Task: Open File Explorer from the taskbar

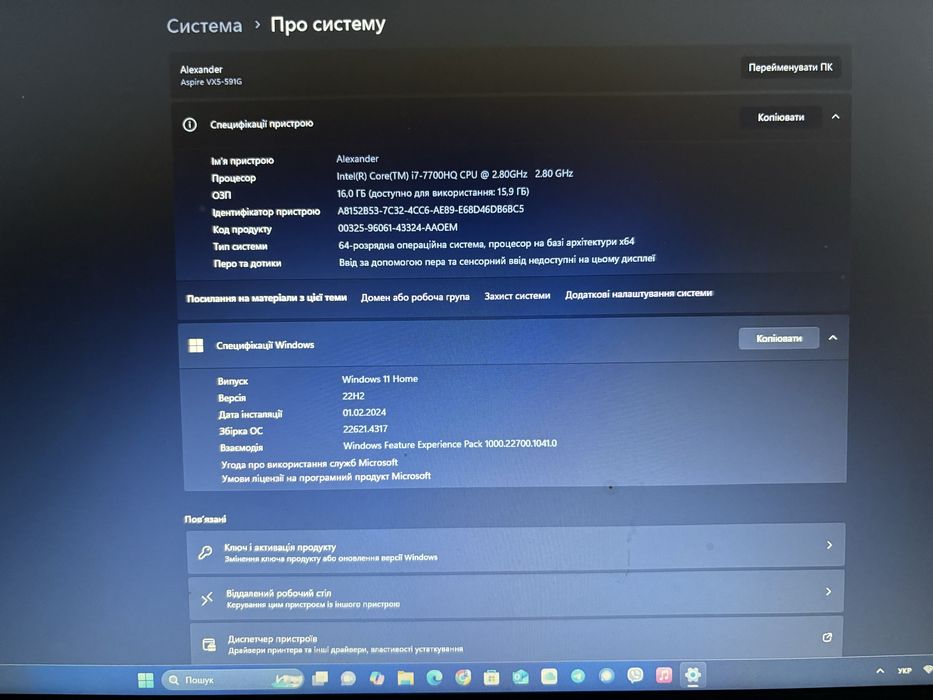Action: [405, 677]
